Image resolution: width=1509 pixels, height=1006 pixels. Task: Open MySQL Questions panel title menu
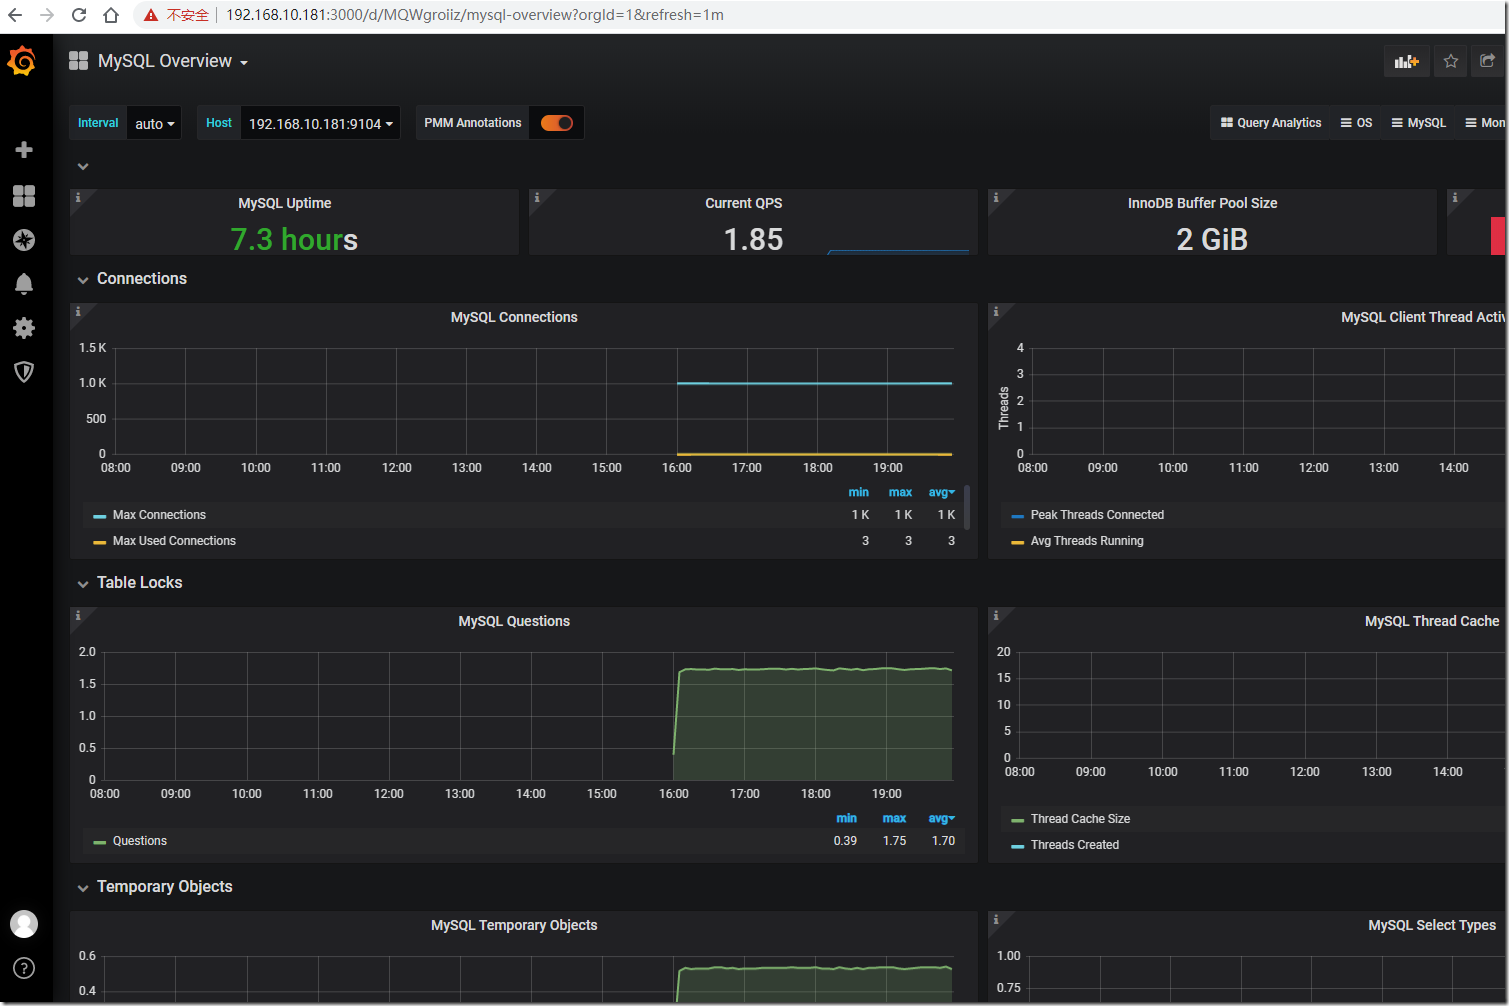514,621
